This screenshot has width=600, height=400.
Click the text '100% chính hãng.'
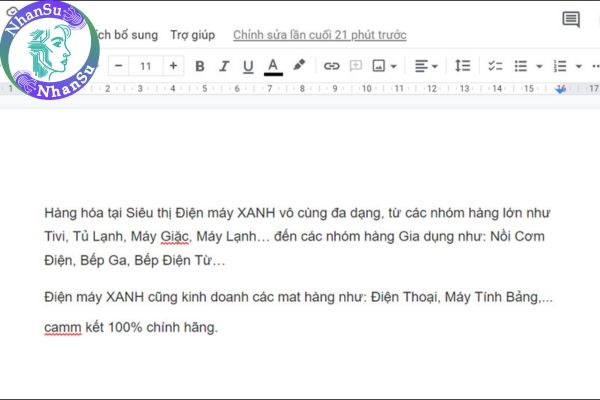pyautogui.click(x=163, y=327)
